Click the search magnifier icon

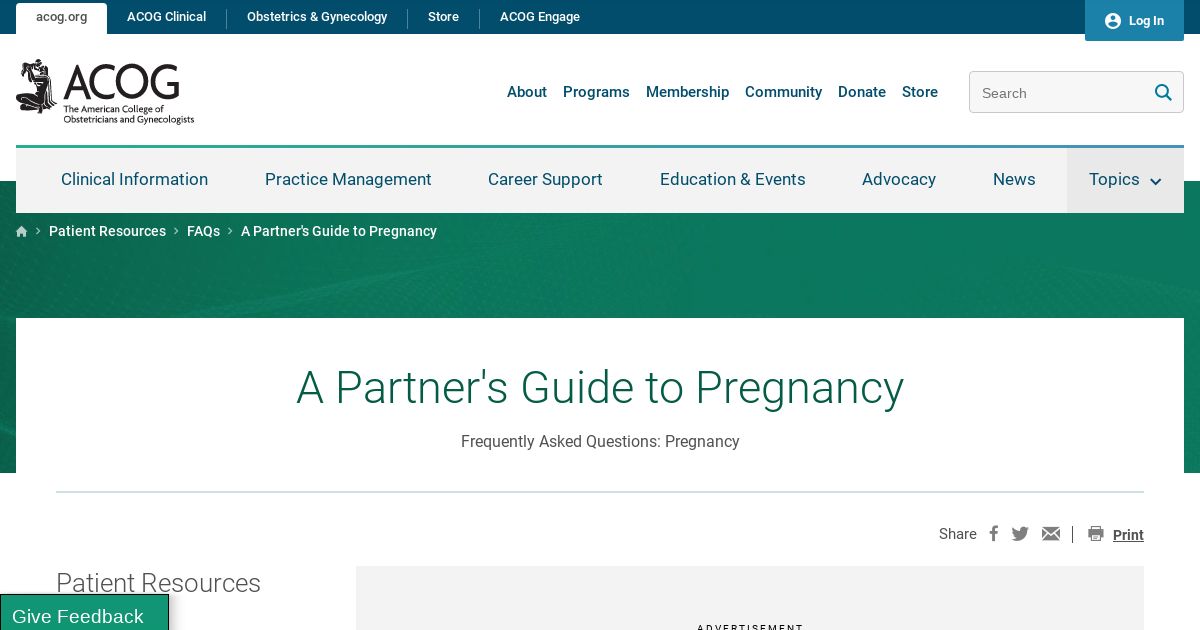pyautogui.click(x=1163, y=92)
